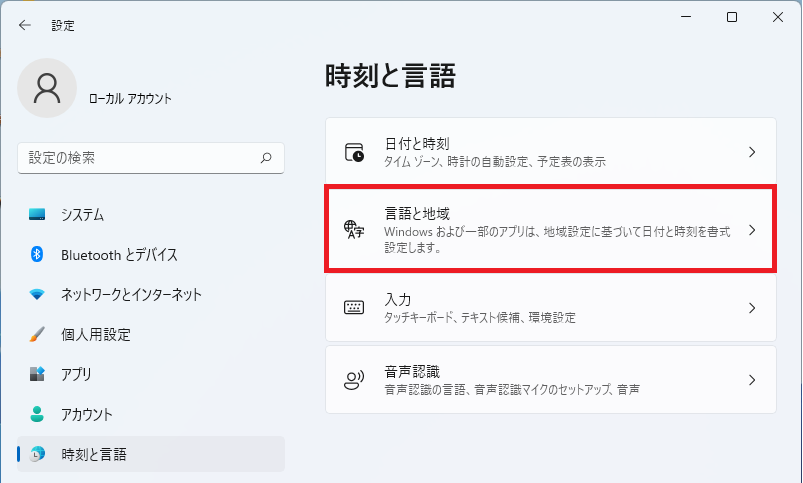
Task: Click the search magnifier icon
Action: [x=266, y=158]
